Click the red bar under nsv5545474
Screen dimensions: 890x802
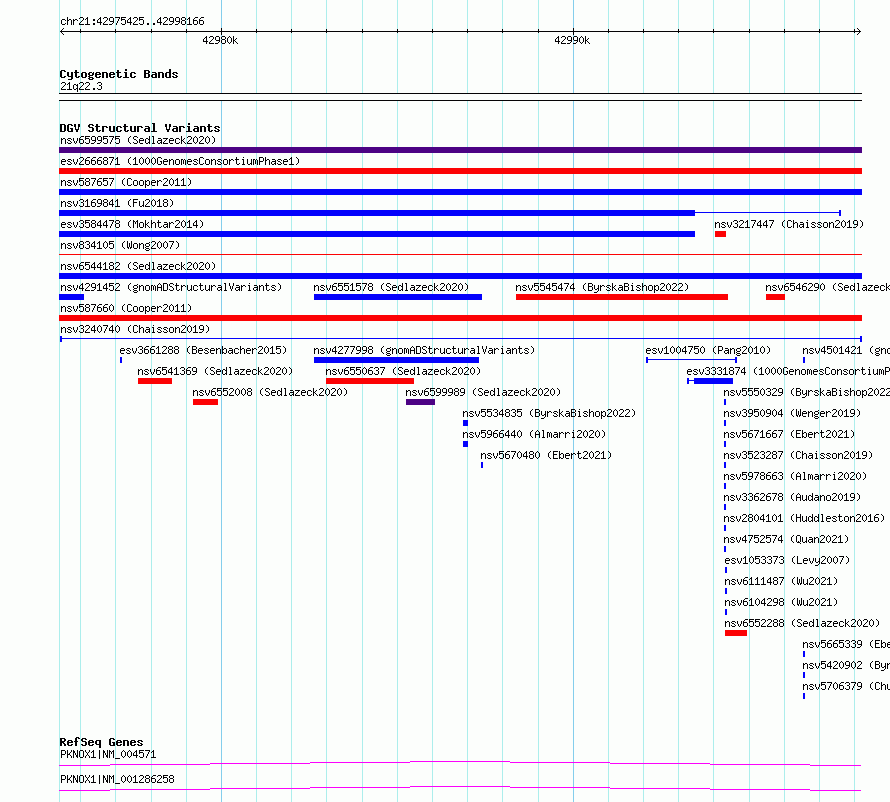pos(622,297)
